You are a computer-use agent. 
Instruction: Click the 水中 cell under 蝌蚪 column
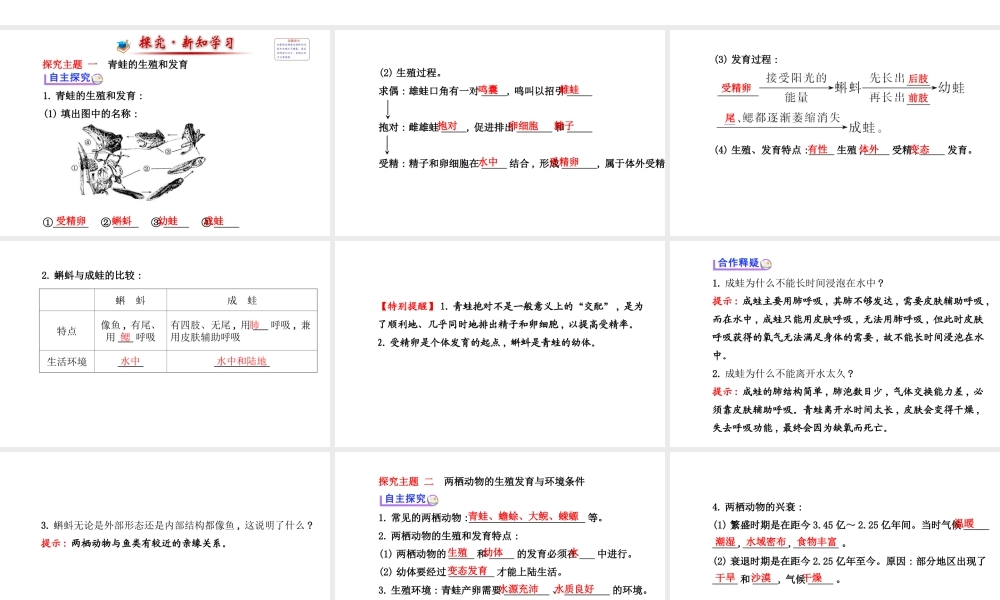(131, 361)
